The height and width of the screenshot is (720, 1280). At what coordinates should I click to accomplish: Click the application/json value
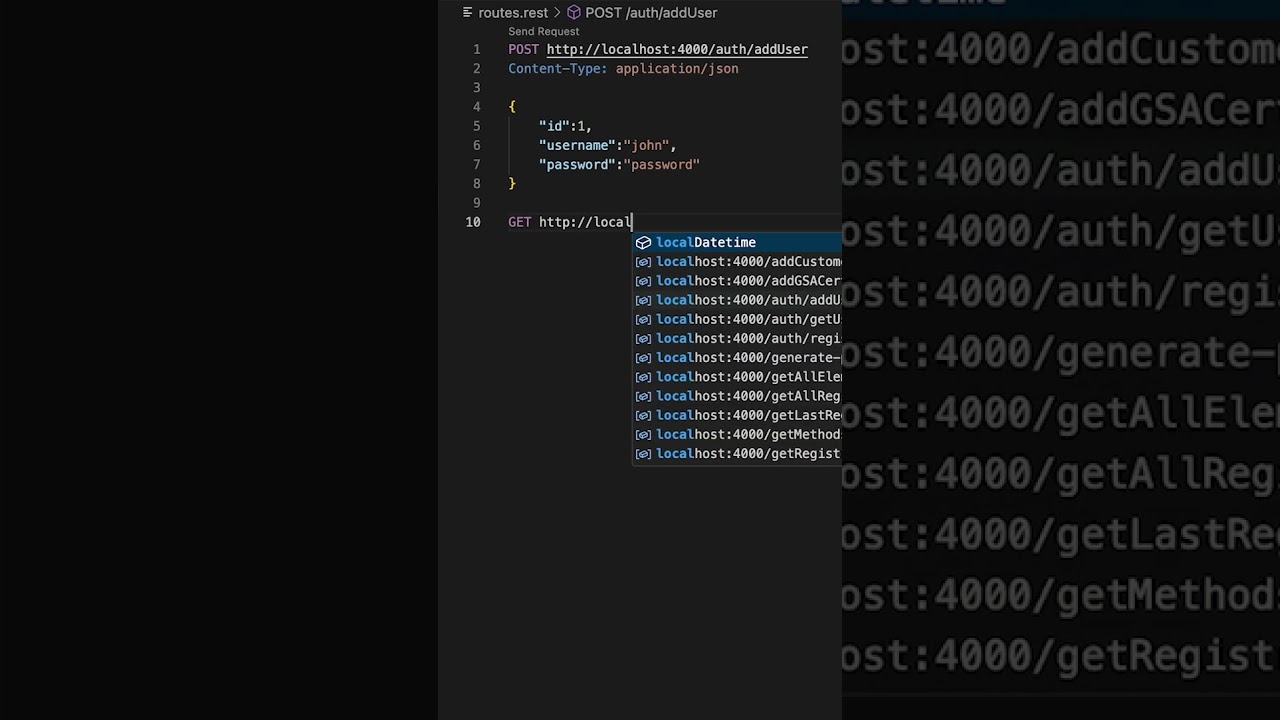(x=677, y=69)
